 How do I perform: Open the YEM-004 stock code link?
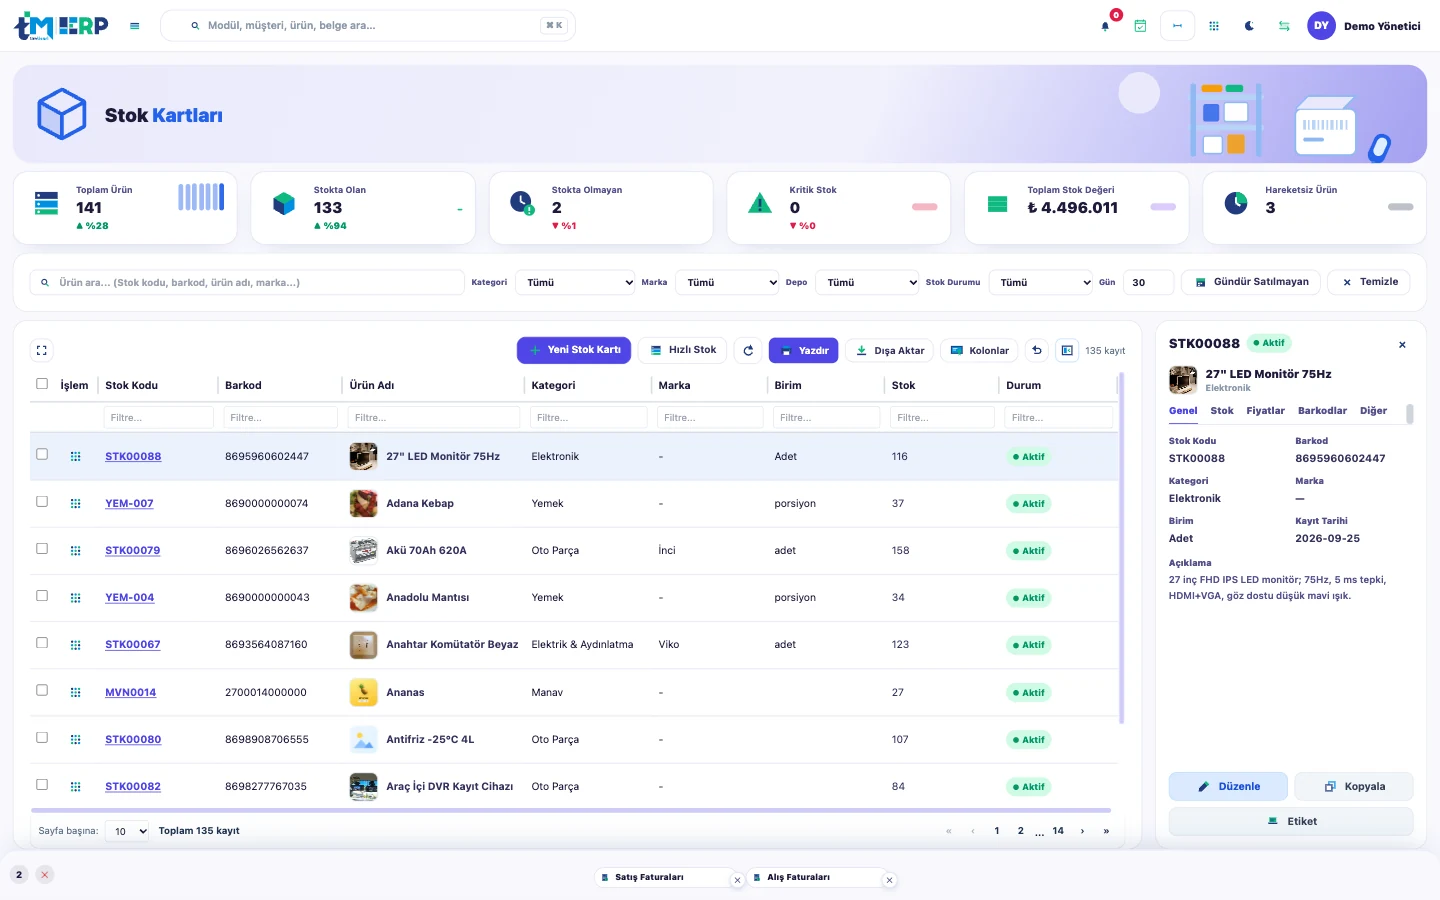tap(130, 598)
